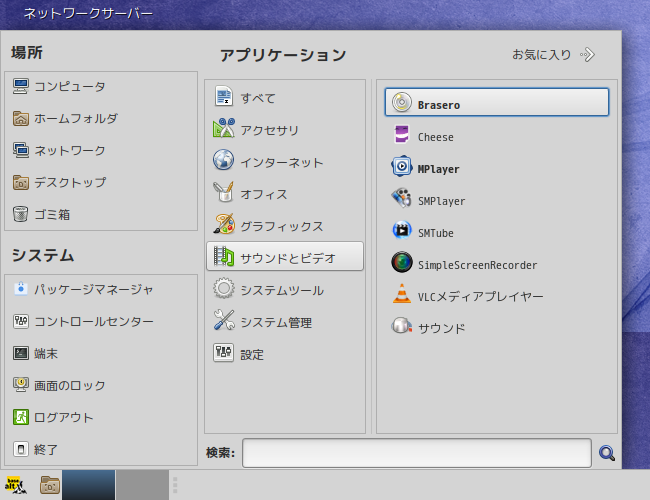Launch the パッケージマネージャ icon

[x=21, y=289]
